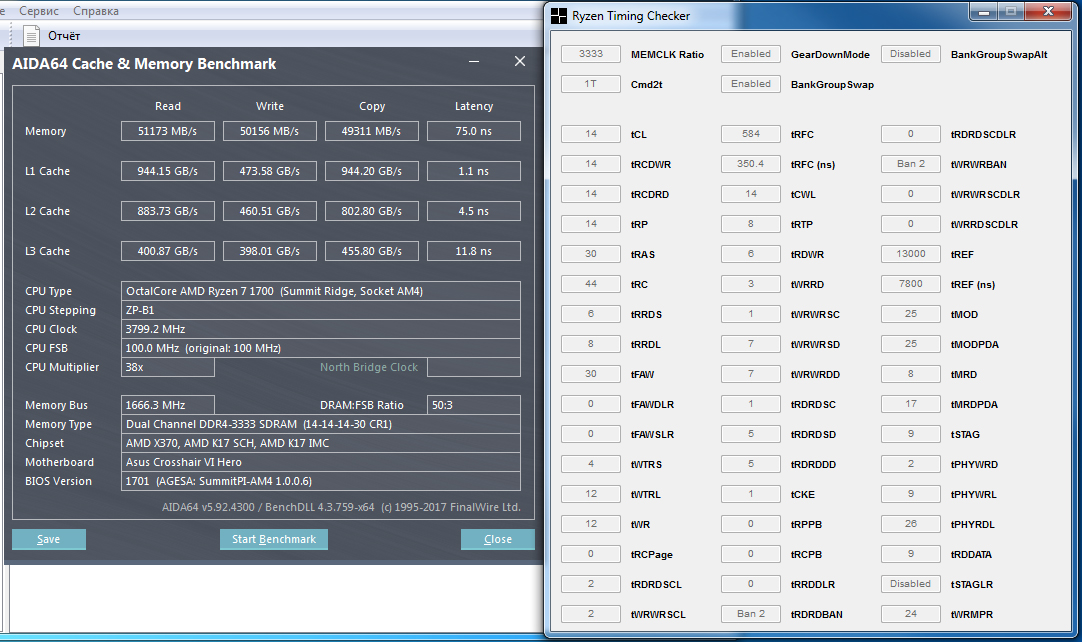Screen dimensions: 1082x642
Task: Click the tWRMPR value 24 field
Action: click(x=911, y=614)
